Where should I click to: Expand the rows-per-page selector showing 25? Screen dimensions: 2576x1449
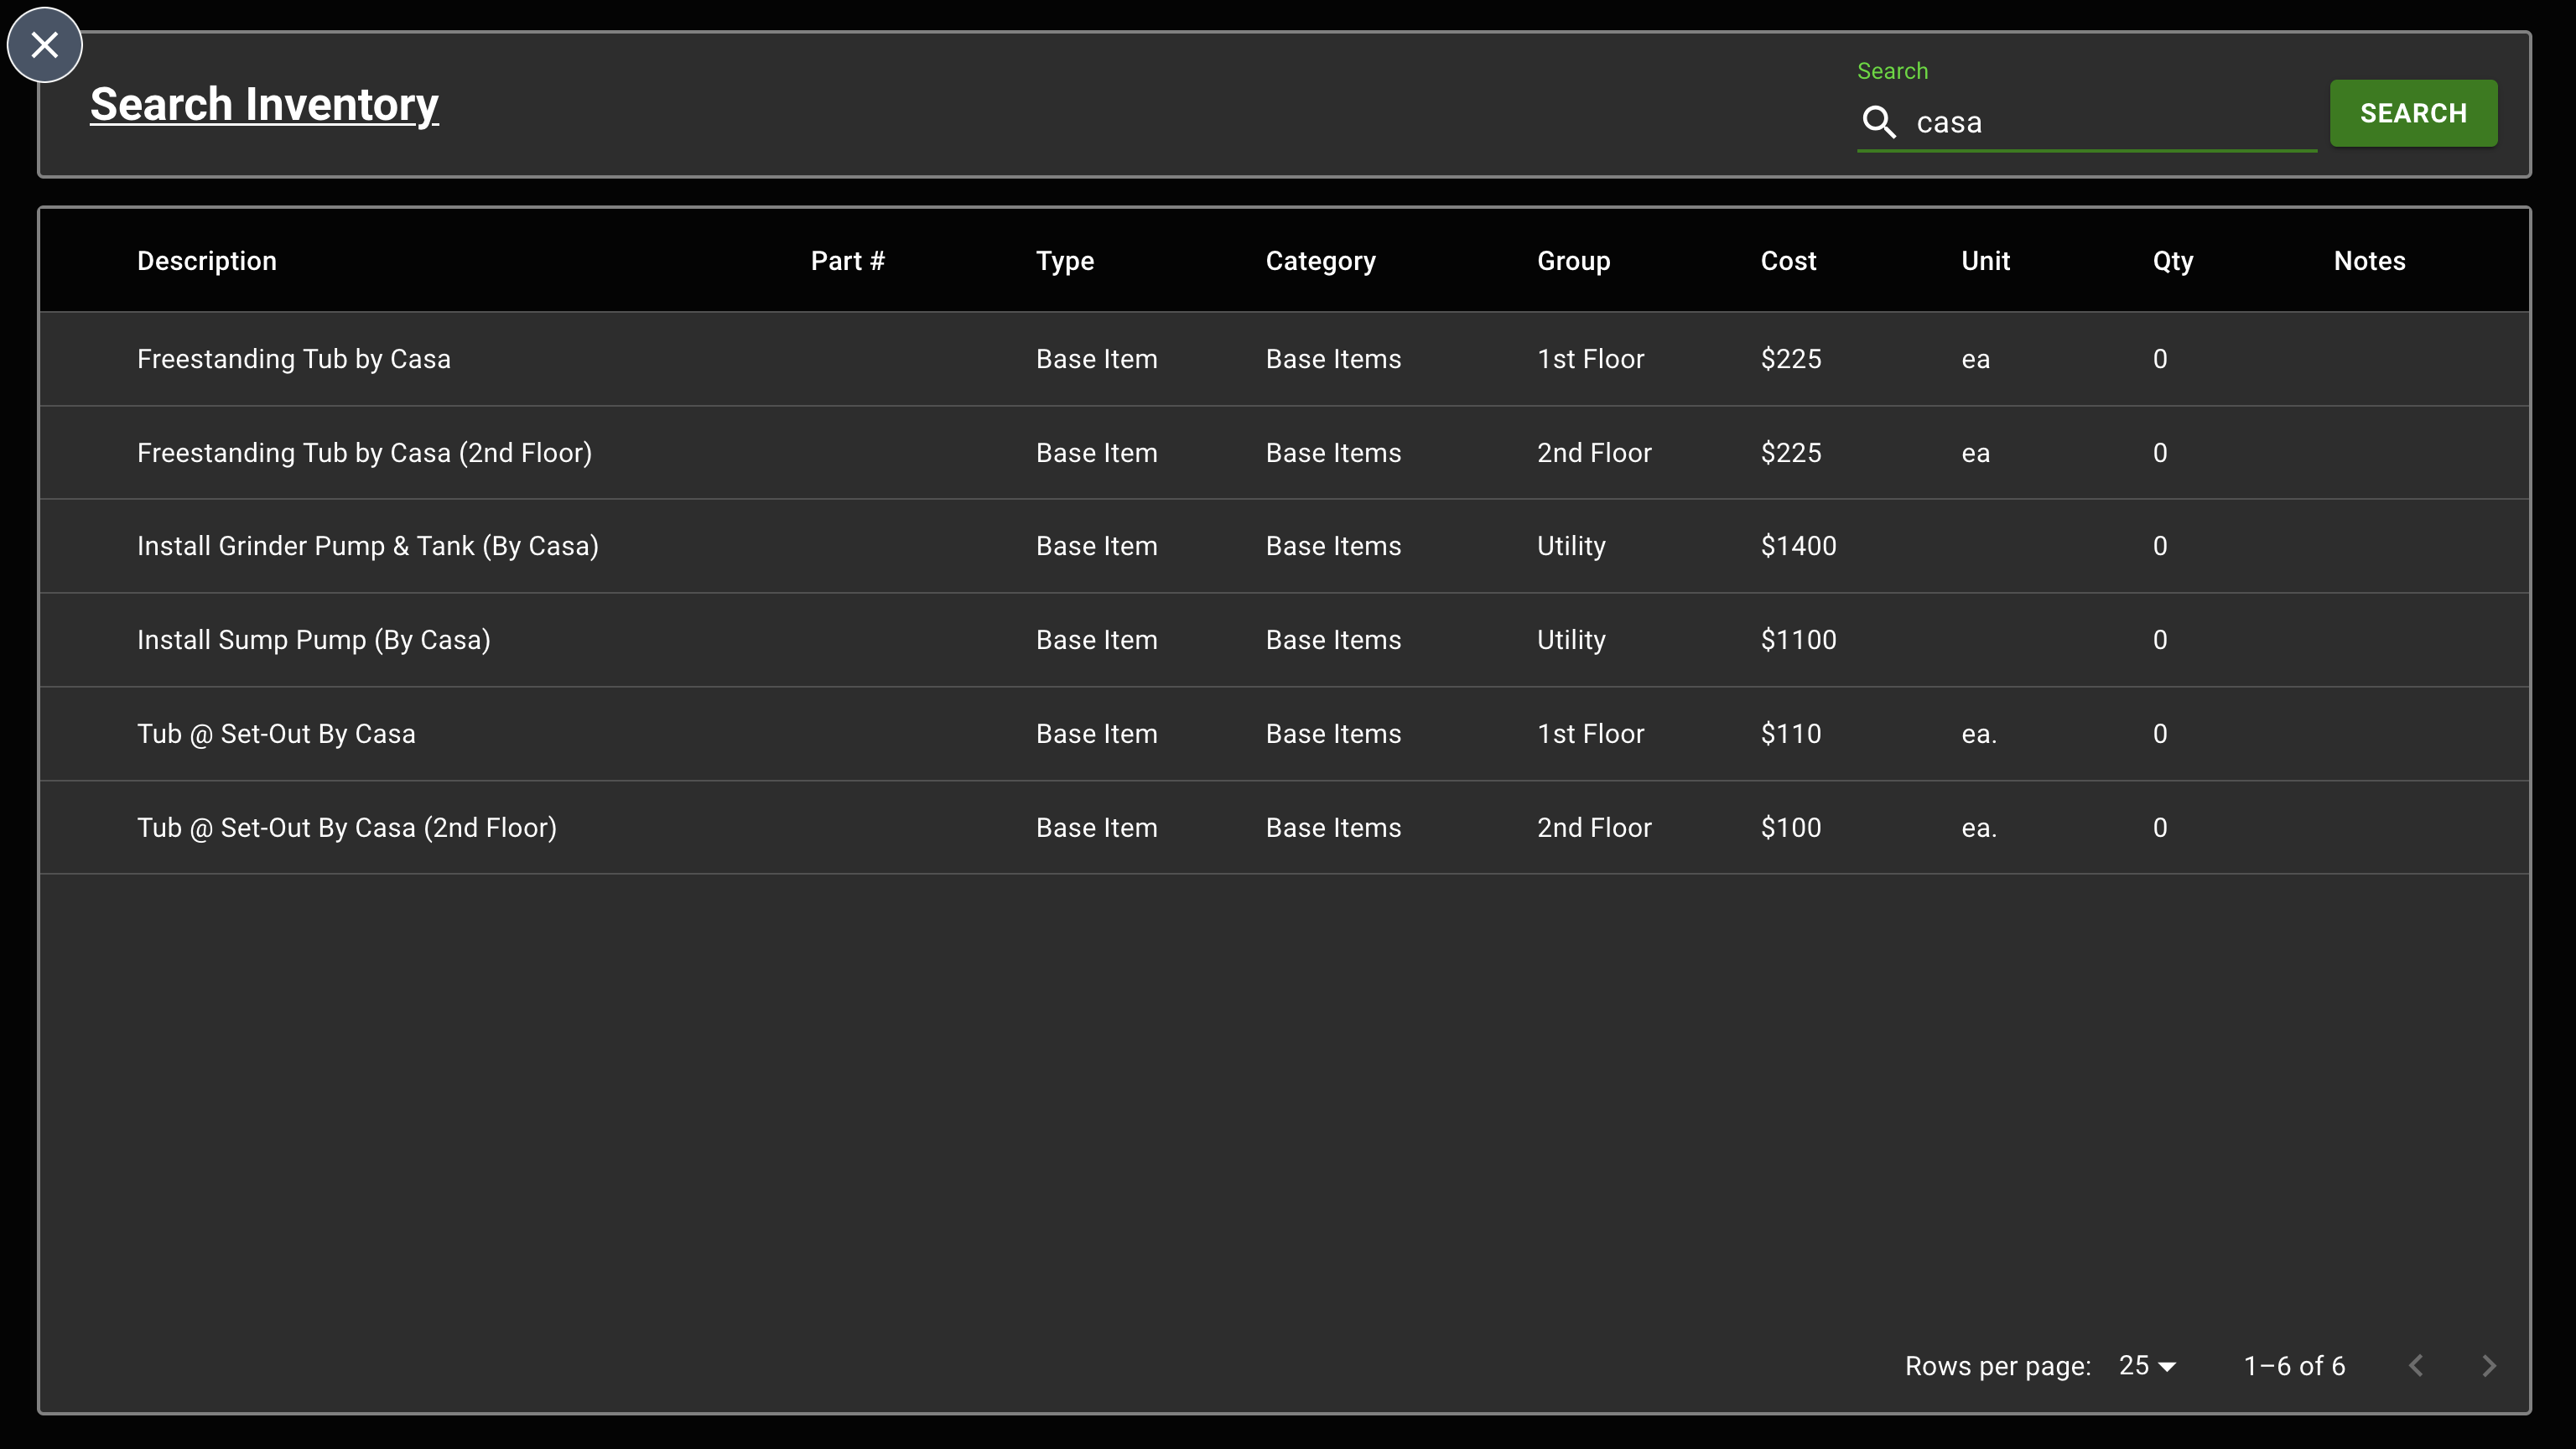[x=2146, y=1365]
